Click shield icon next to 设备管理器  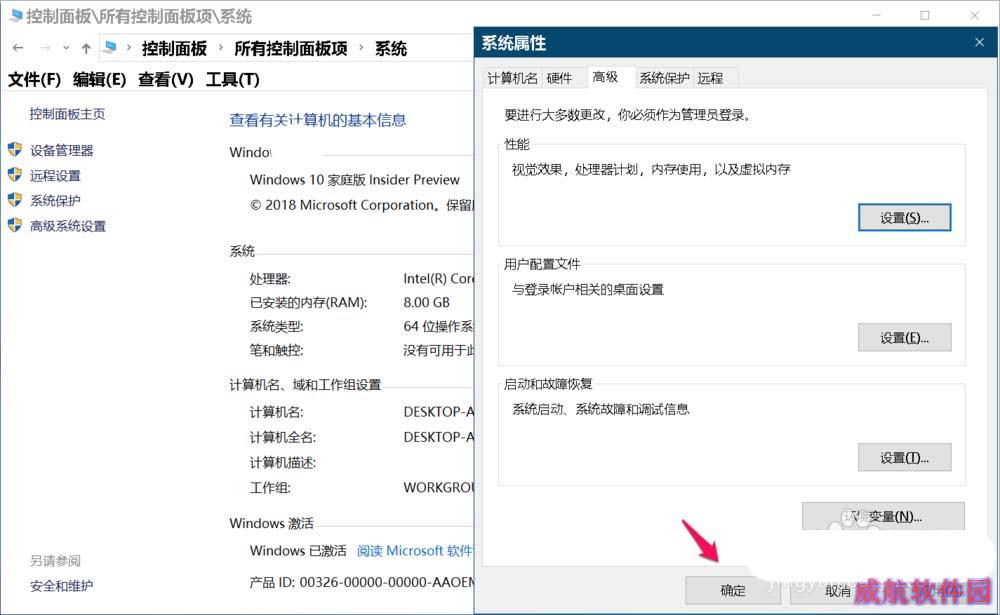[x=15, y=149]
